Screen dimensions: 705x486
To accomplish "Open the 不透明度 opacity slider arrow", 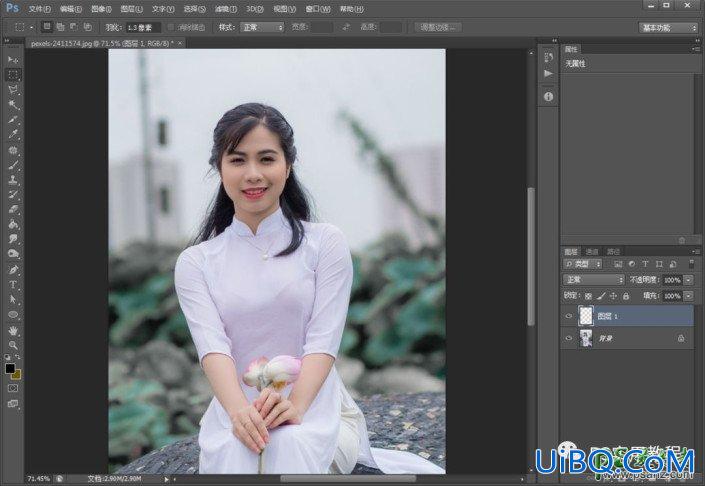I will point(688,280).
